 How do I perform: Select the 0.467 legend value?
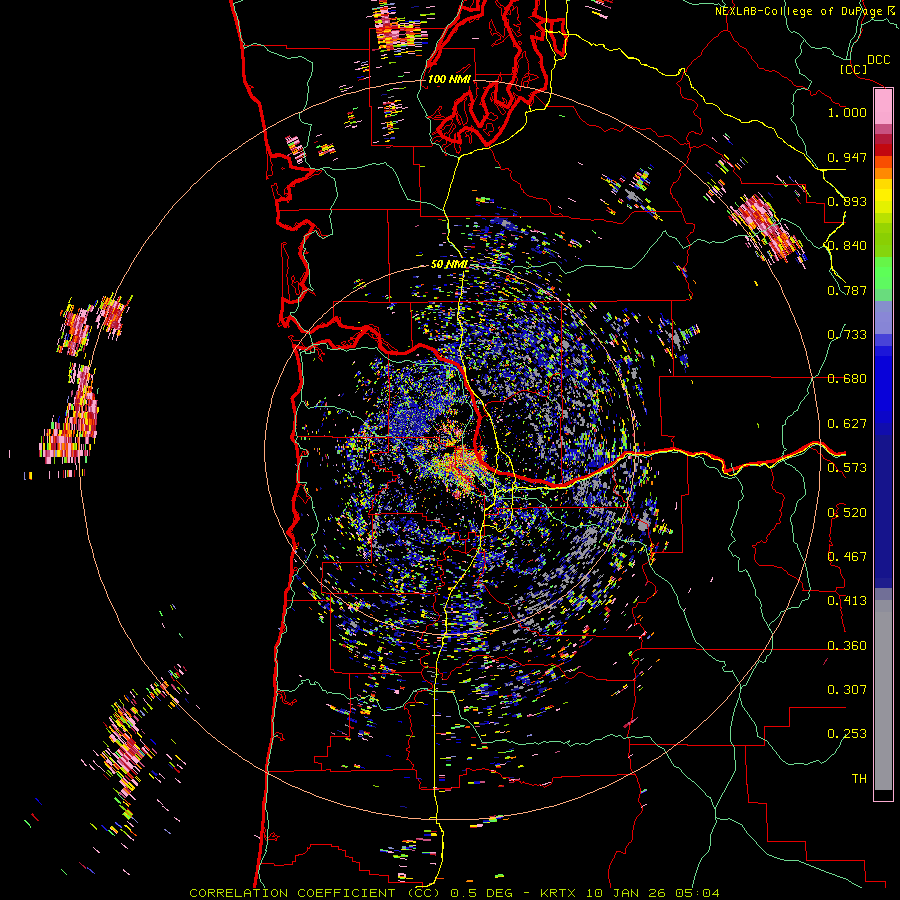click(x=847, y=557)
